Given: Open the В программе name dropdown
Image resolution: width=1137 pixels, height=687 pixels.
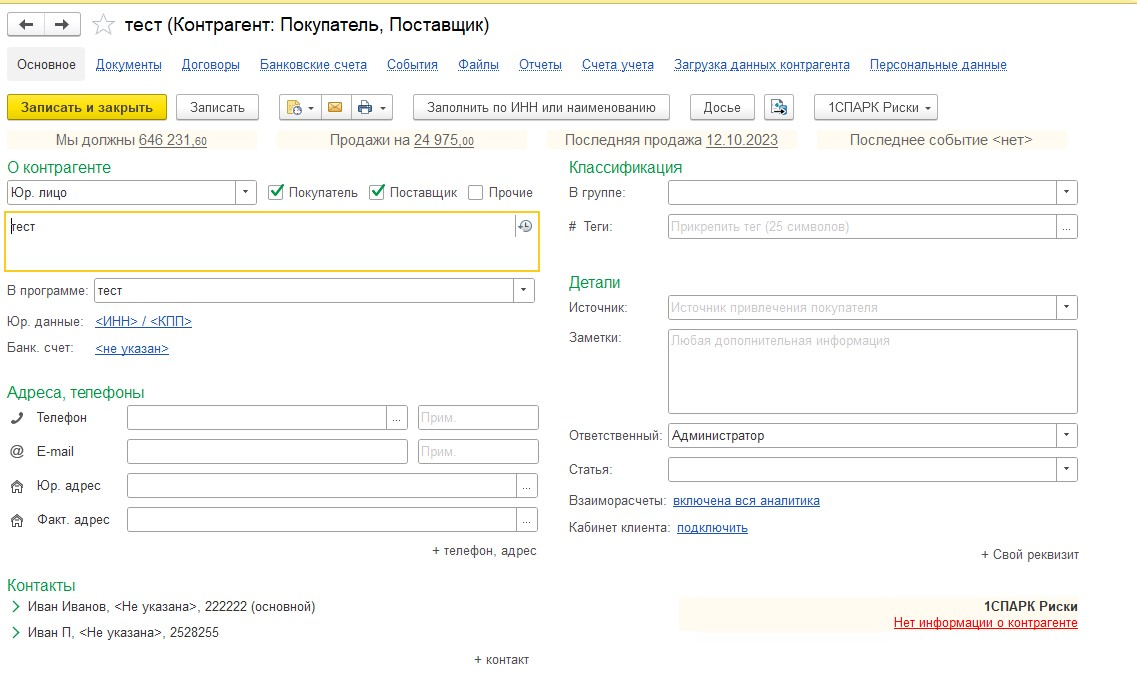Looking at the screenshot, I should 524,290.
